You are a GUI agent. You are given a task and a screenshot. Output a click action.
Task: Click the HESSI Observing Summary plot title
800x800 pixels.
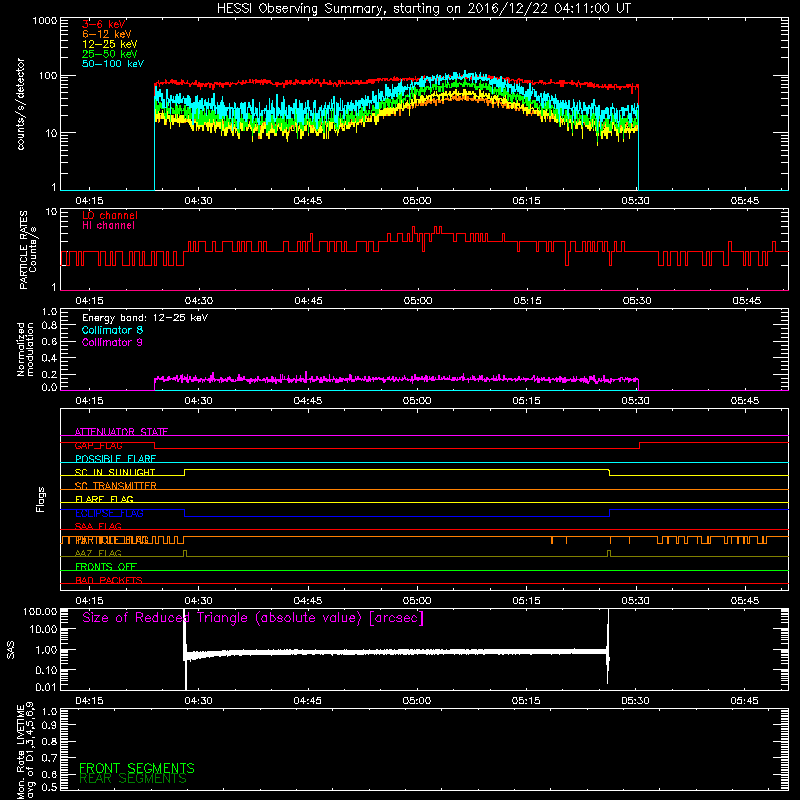point(424,9)
